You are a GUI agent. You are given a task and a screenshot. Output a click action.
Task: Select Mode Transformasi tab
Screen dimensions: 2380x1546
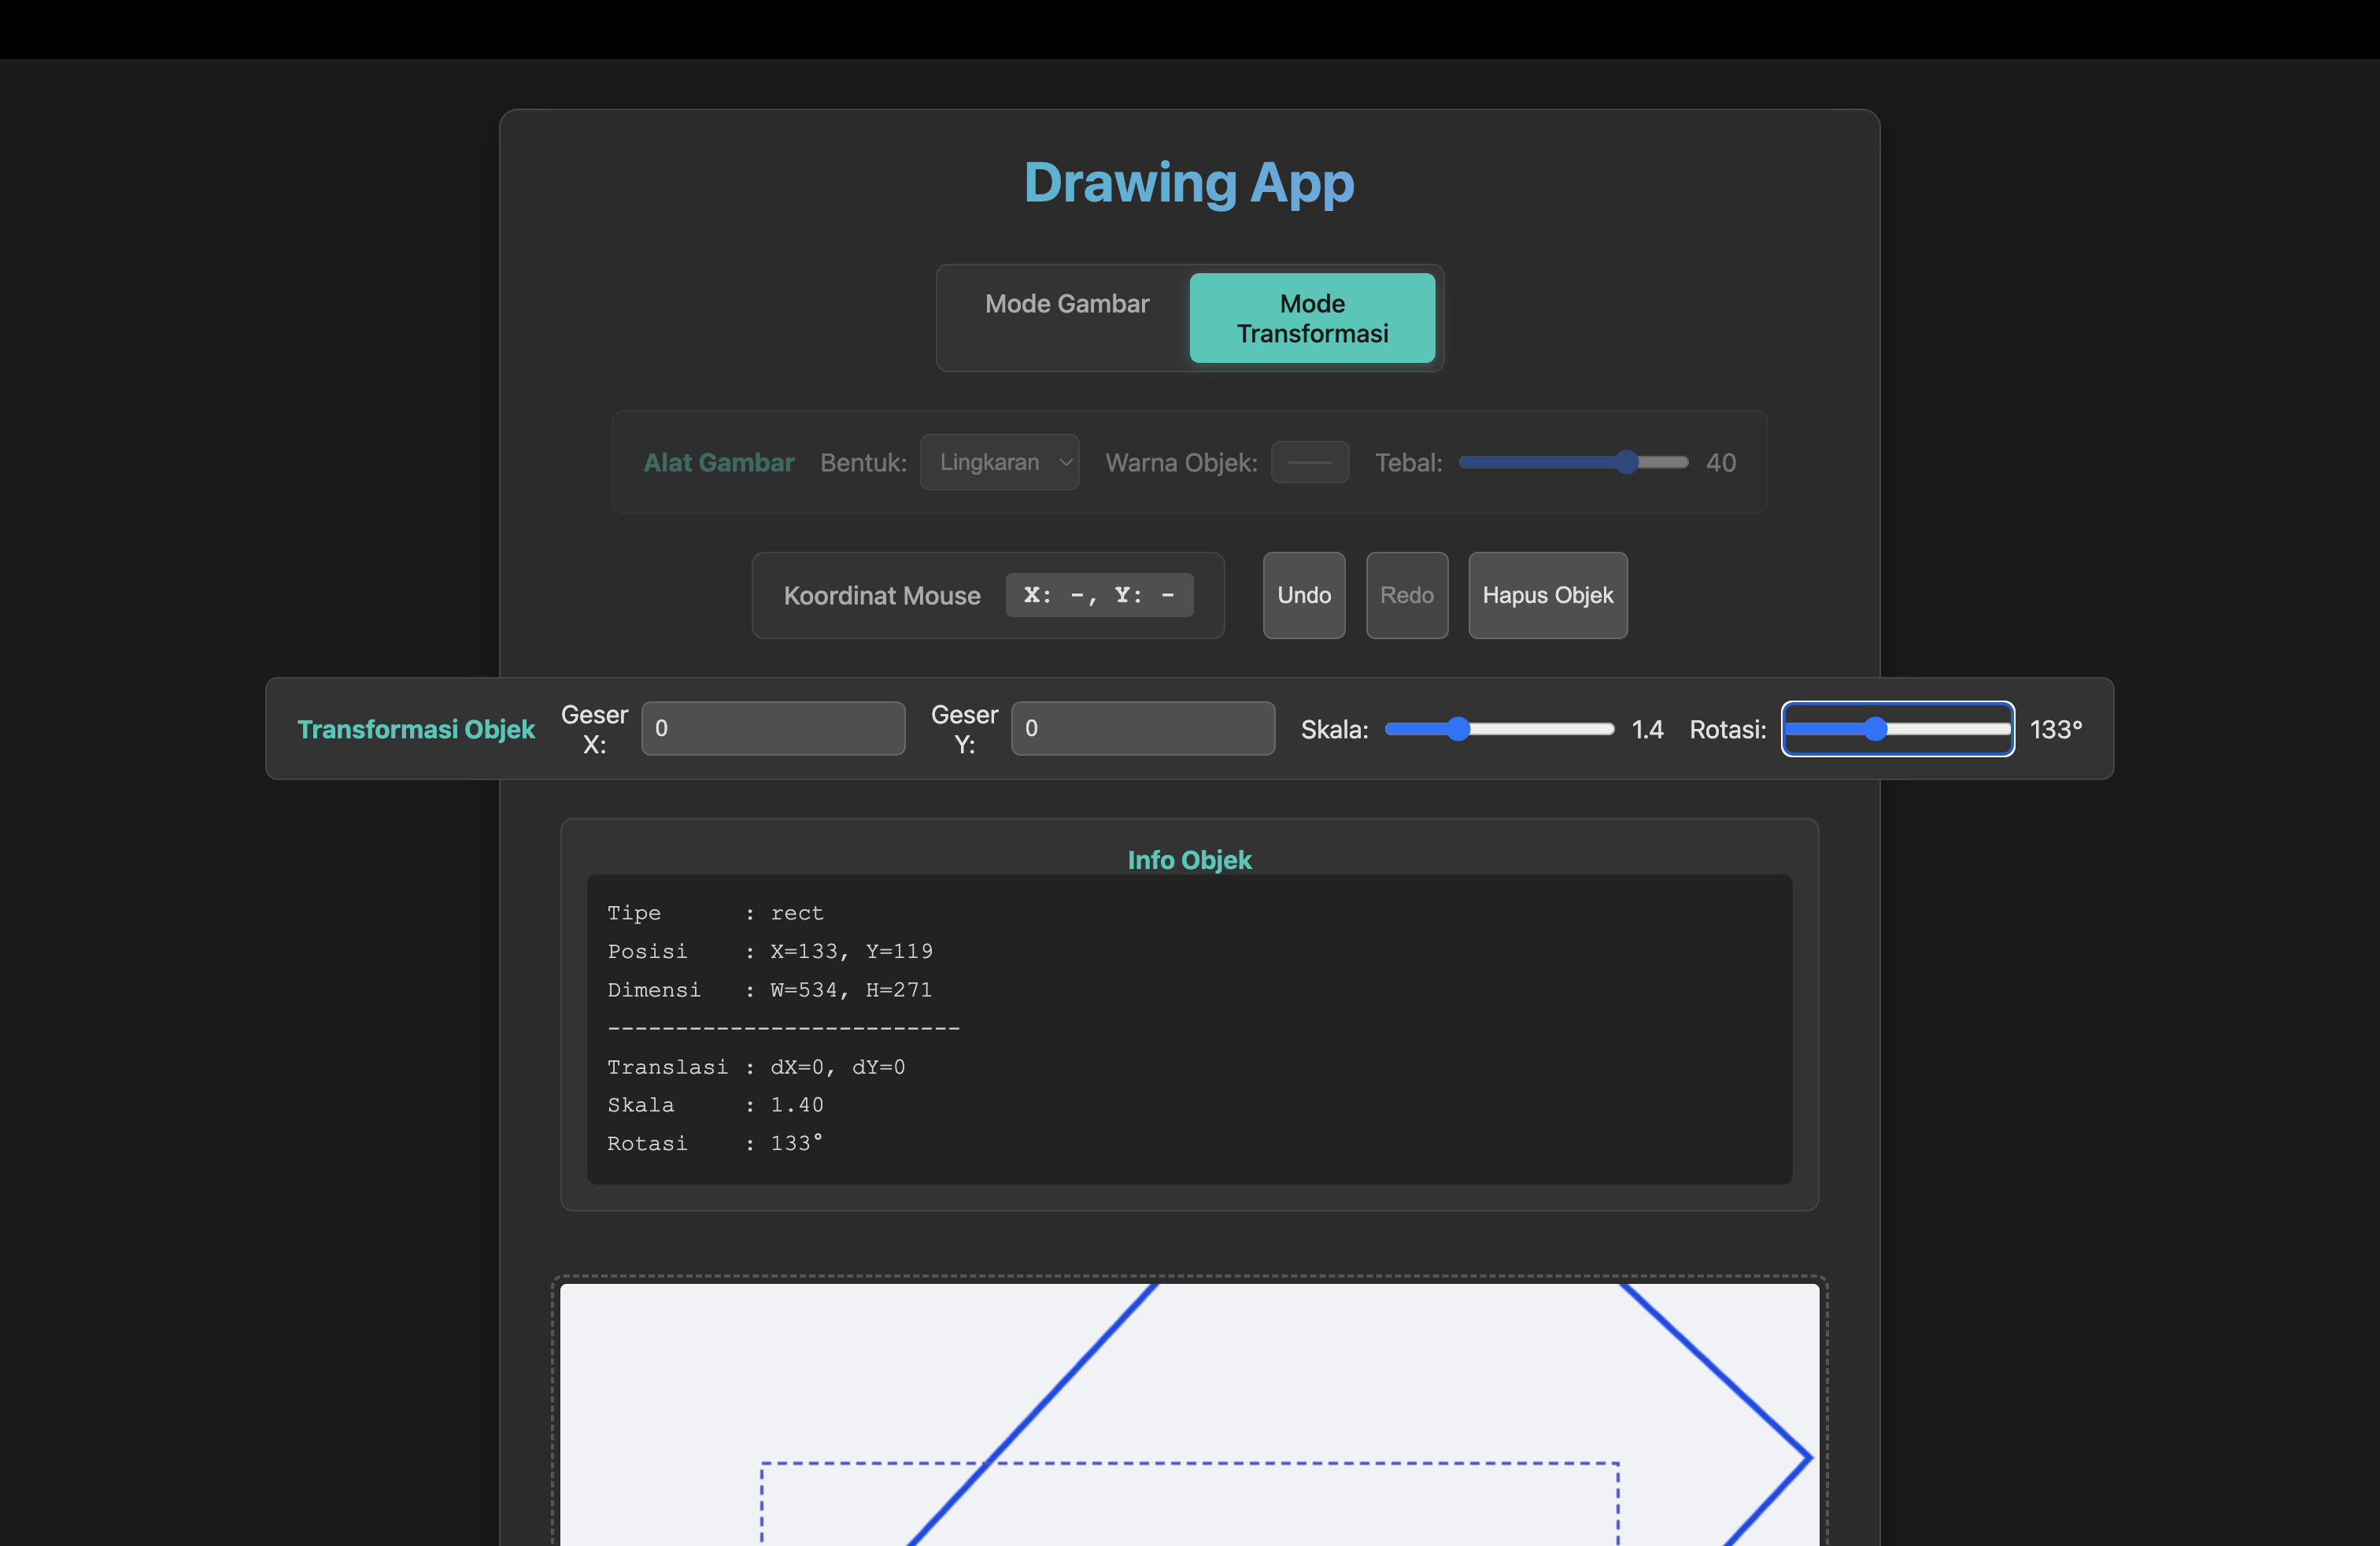coord(1312,318)
